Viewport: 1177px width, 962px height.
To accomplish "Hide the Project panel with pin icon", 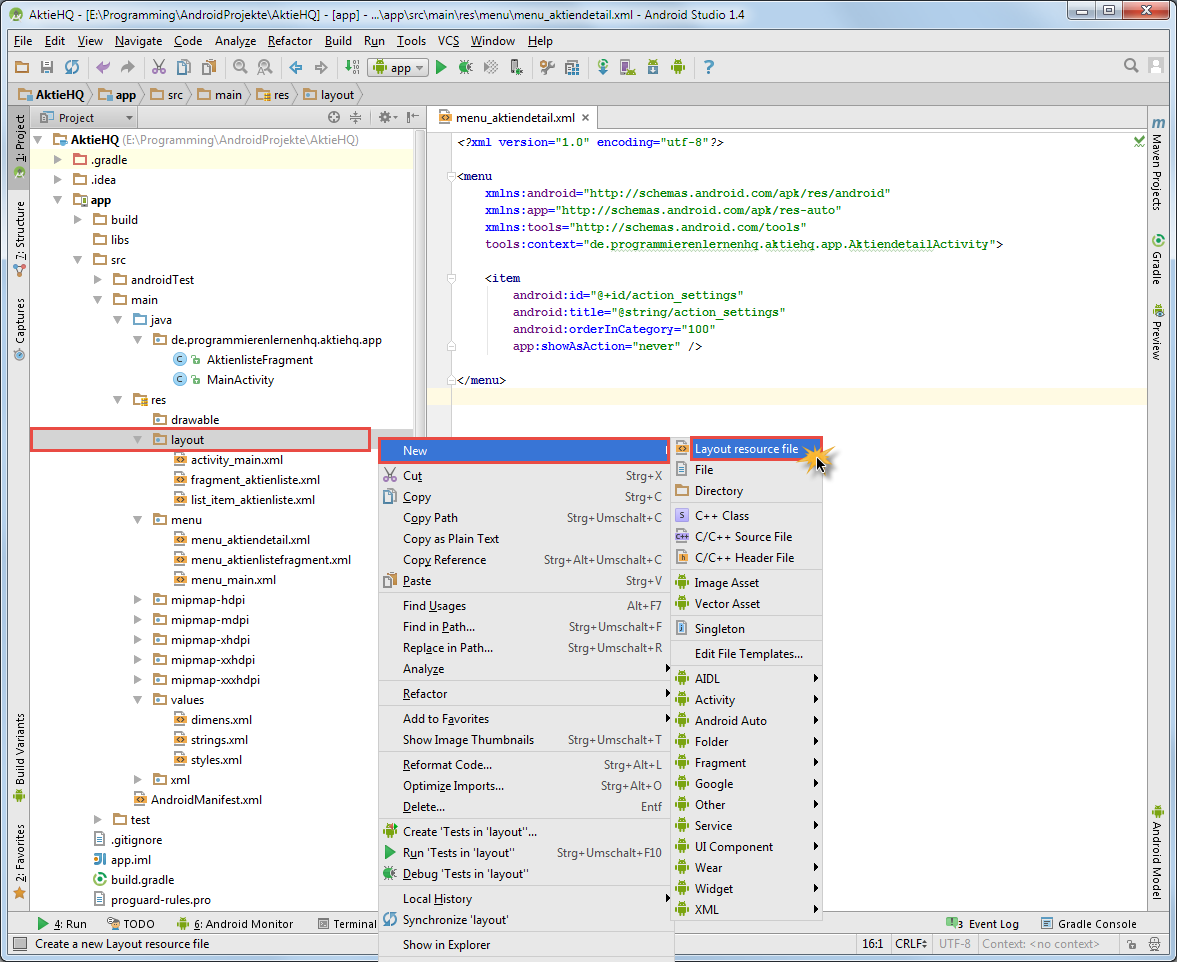I will point(413,117).
